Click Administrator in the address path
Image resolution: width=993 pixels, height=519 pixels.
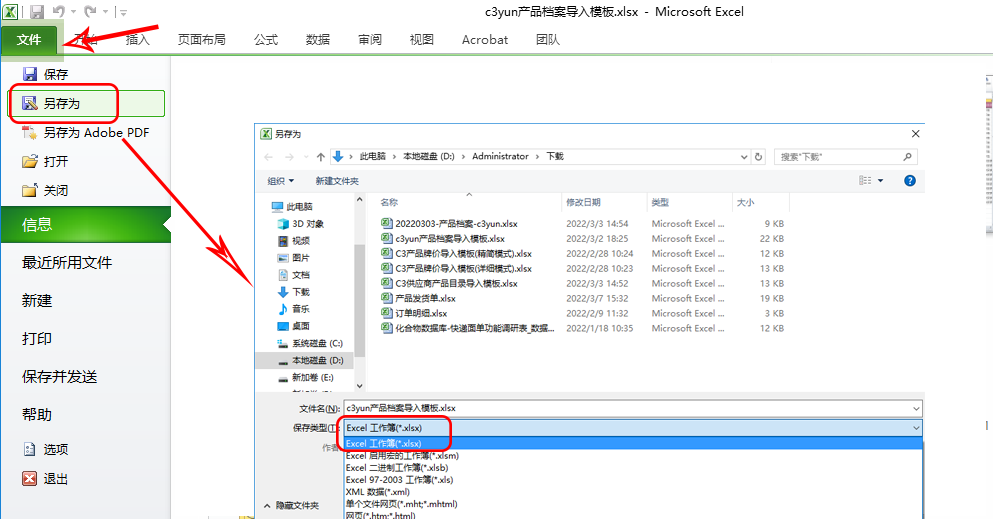click(x=500, y=156)
